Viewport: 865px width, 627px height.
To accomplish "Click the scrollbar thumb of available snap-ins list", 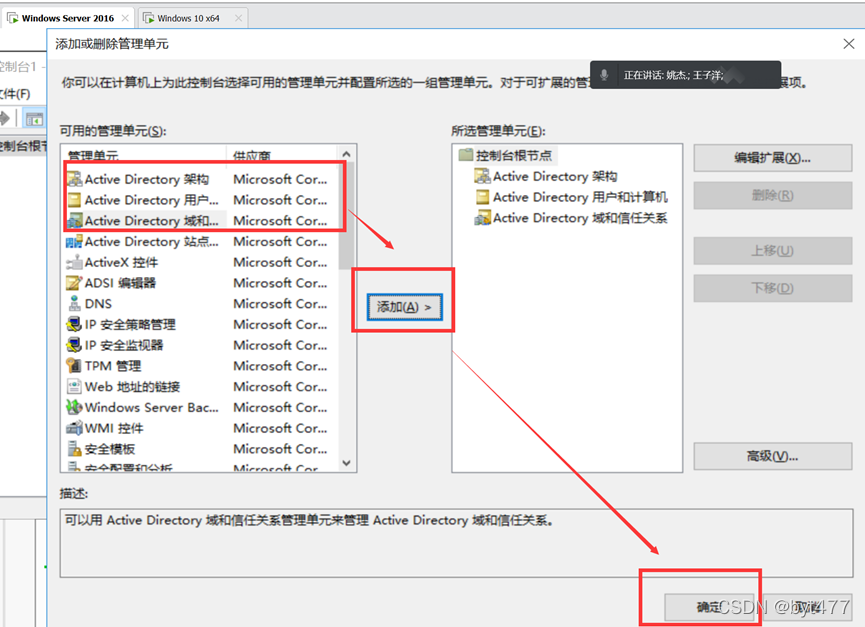I will click(346, 216).
